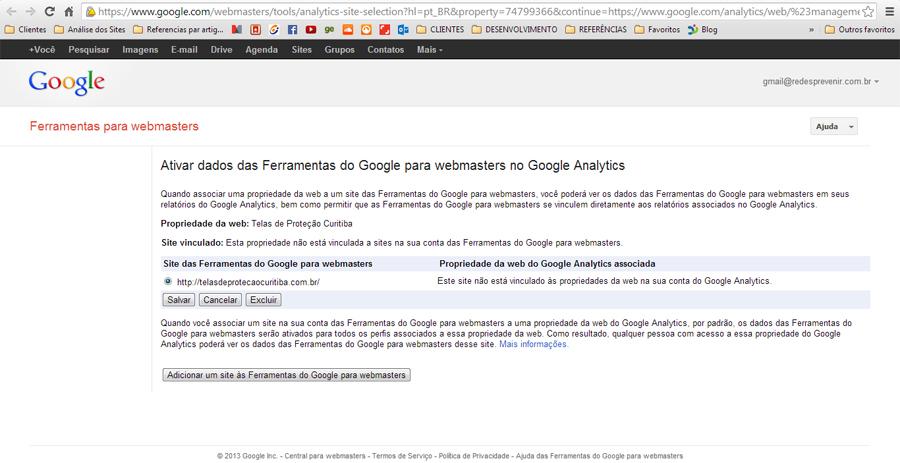Image resolution: width=900 pixels, height=463 pixels.
Task: Open Contatos in the Google bar
Action: coord(386,50)
